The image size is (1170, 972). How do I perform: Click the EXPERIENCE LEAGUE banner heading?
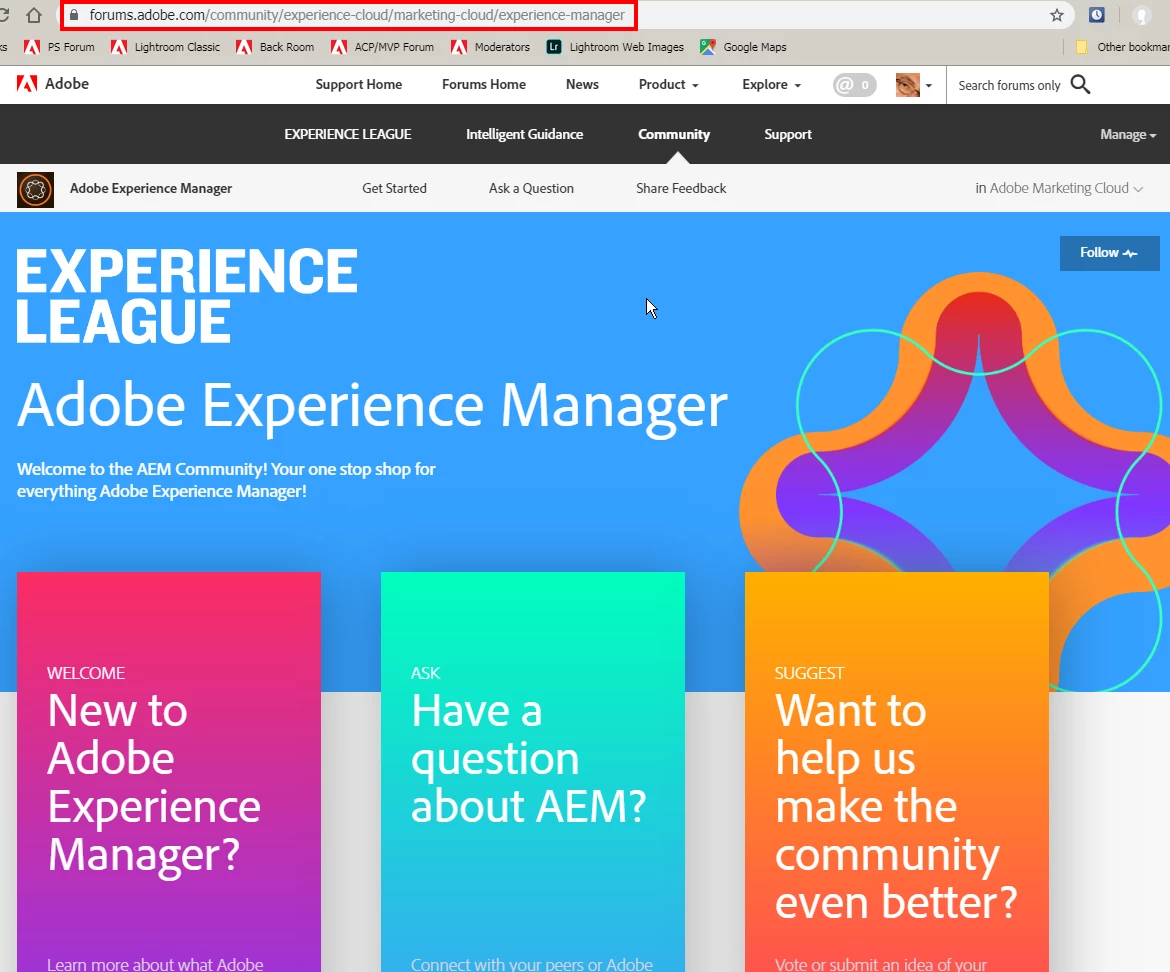tap(187, 296)
